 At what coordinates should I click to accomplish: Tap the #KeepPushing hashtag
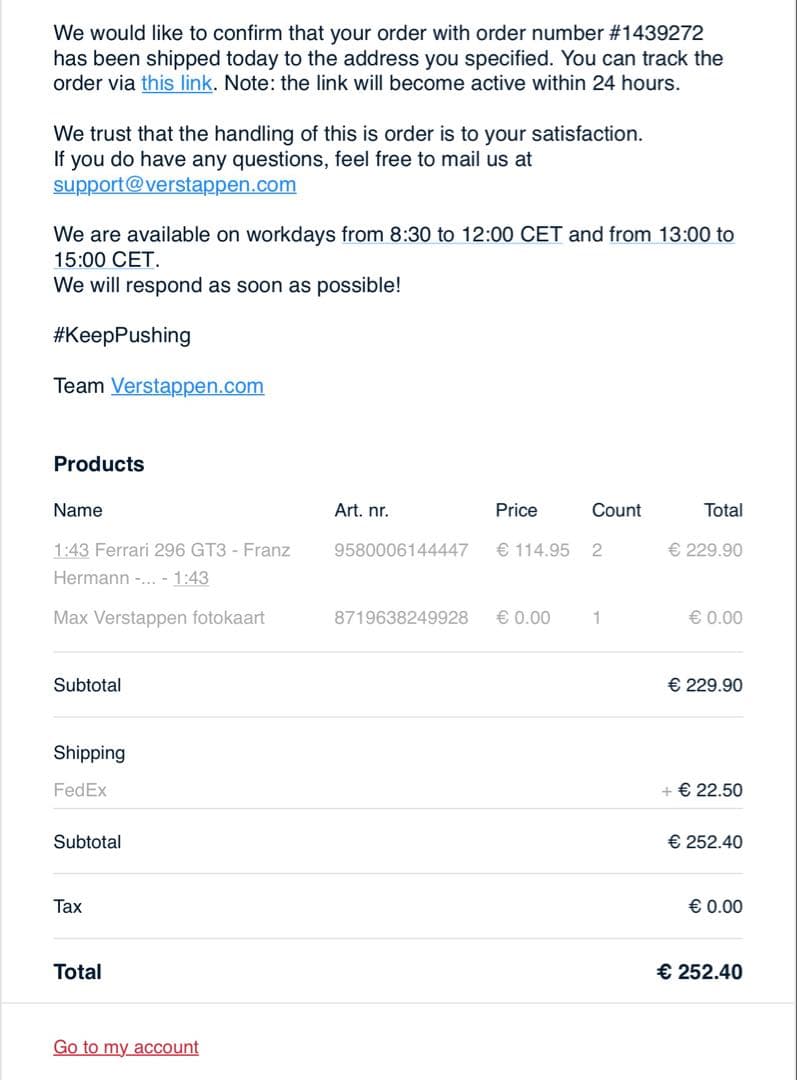[122, 335]
